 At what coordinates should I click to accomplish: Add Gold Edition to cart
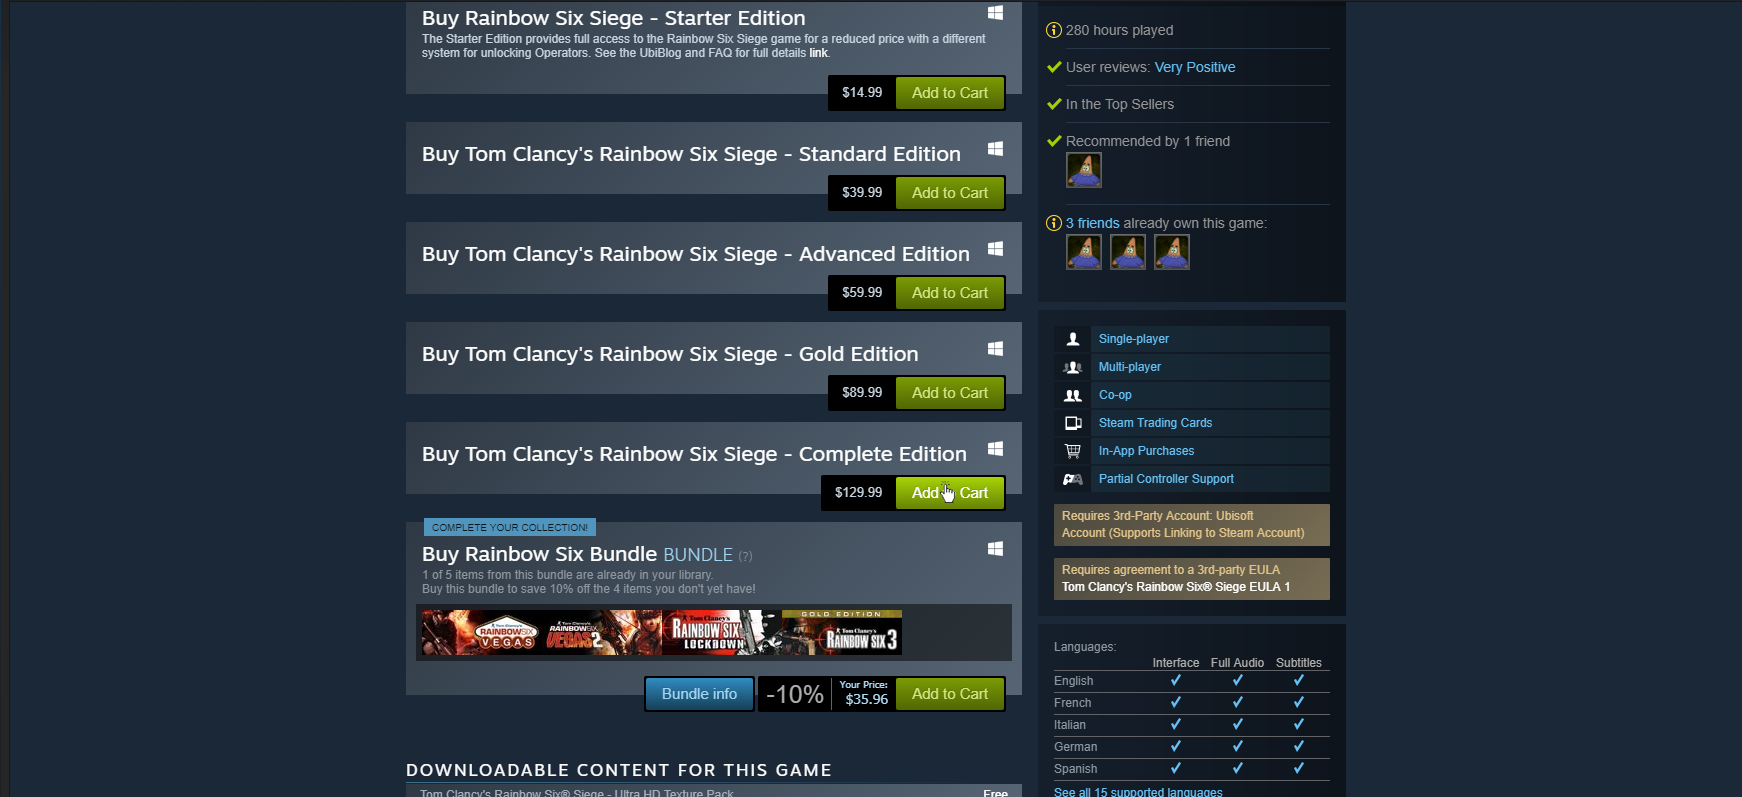point(950,393)
